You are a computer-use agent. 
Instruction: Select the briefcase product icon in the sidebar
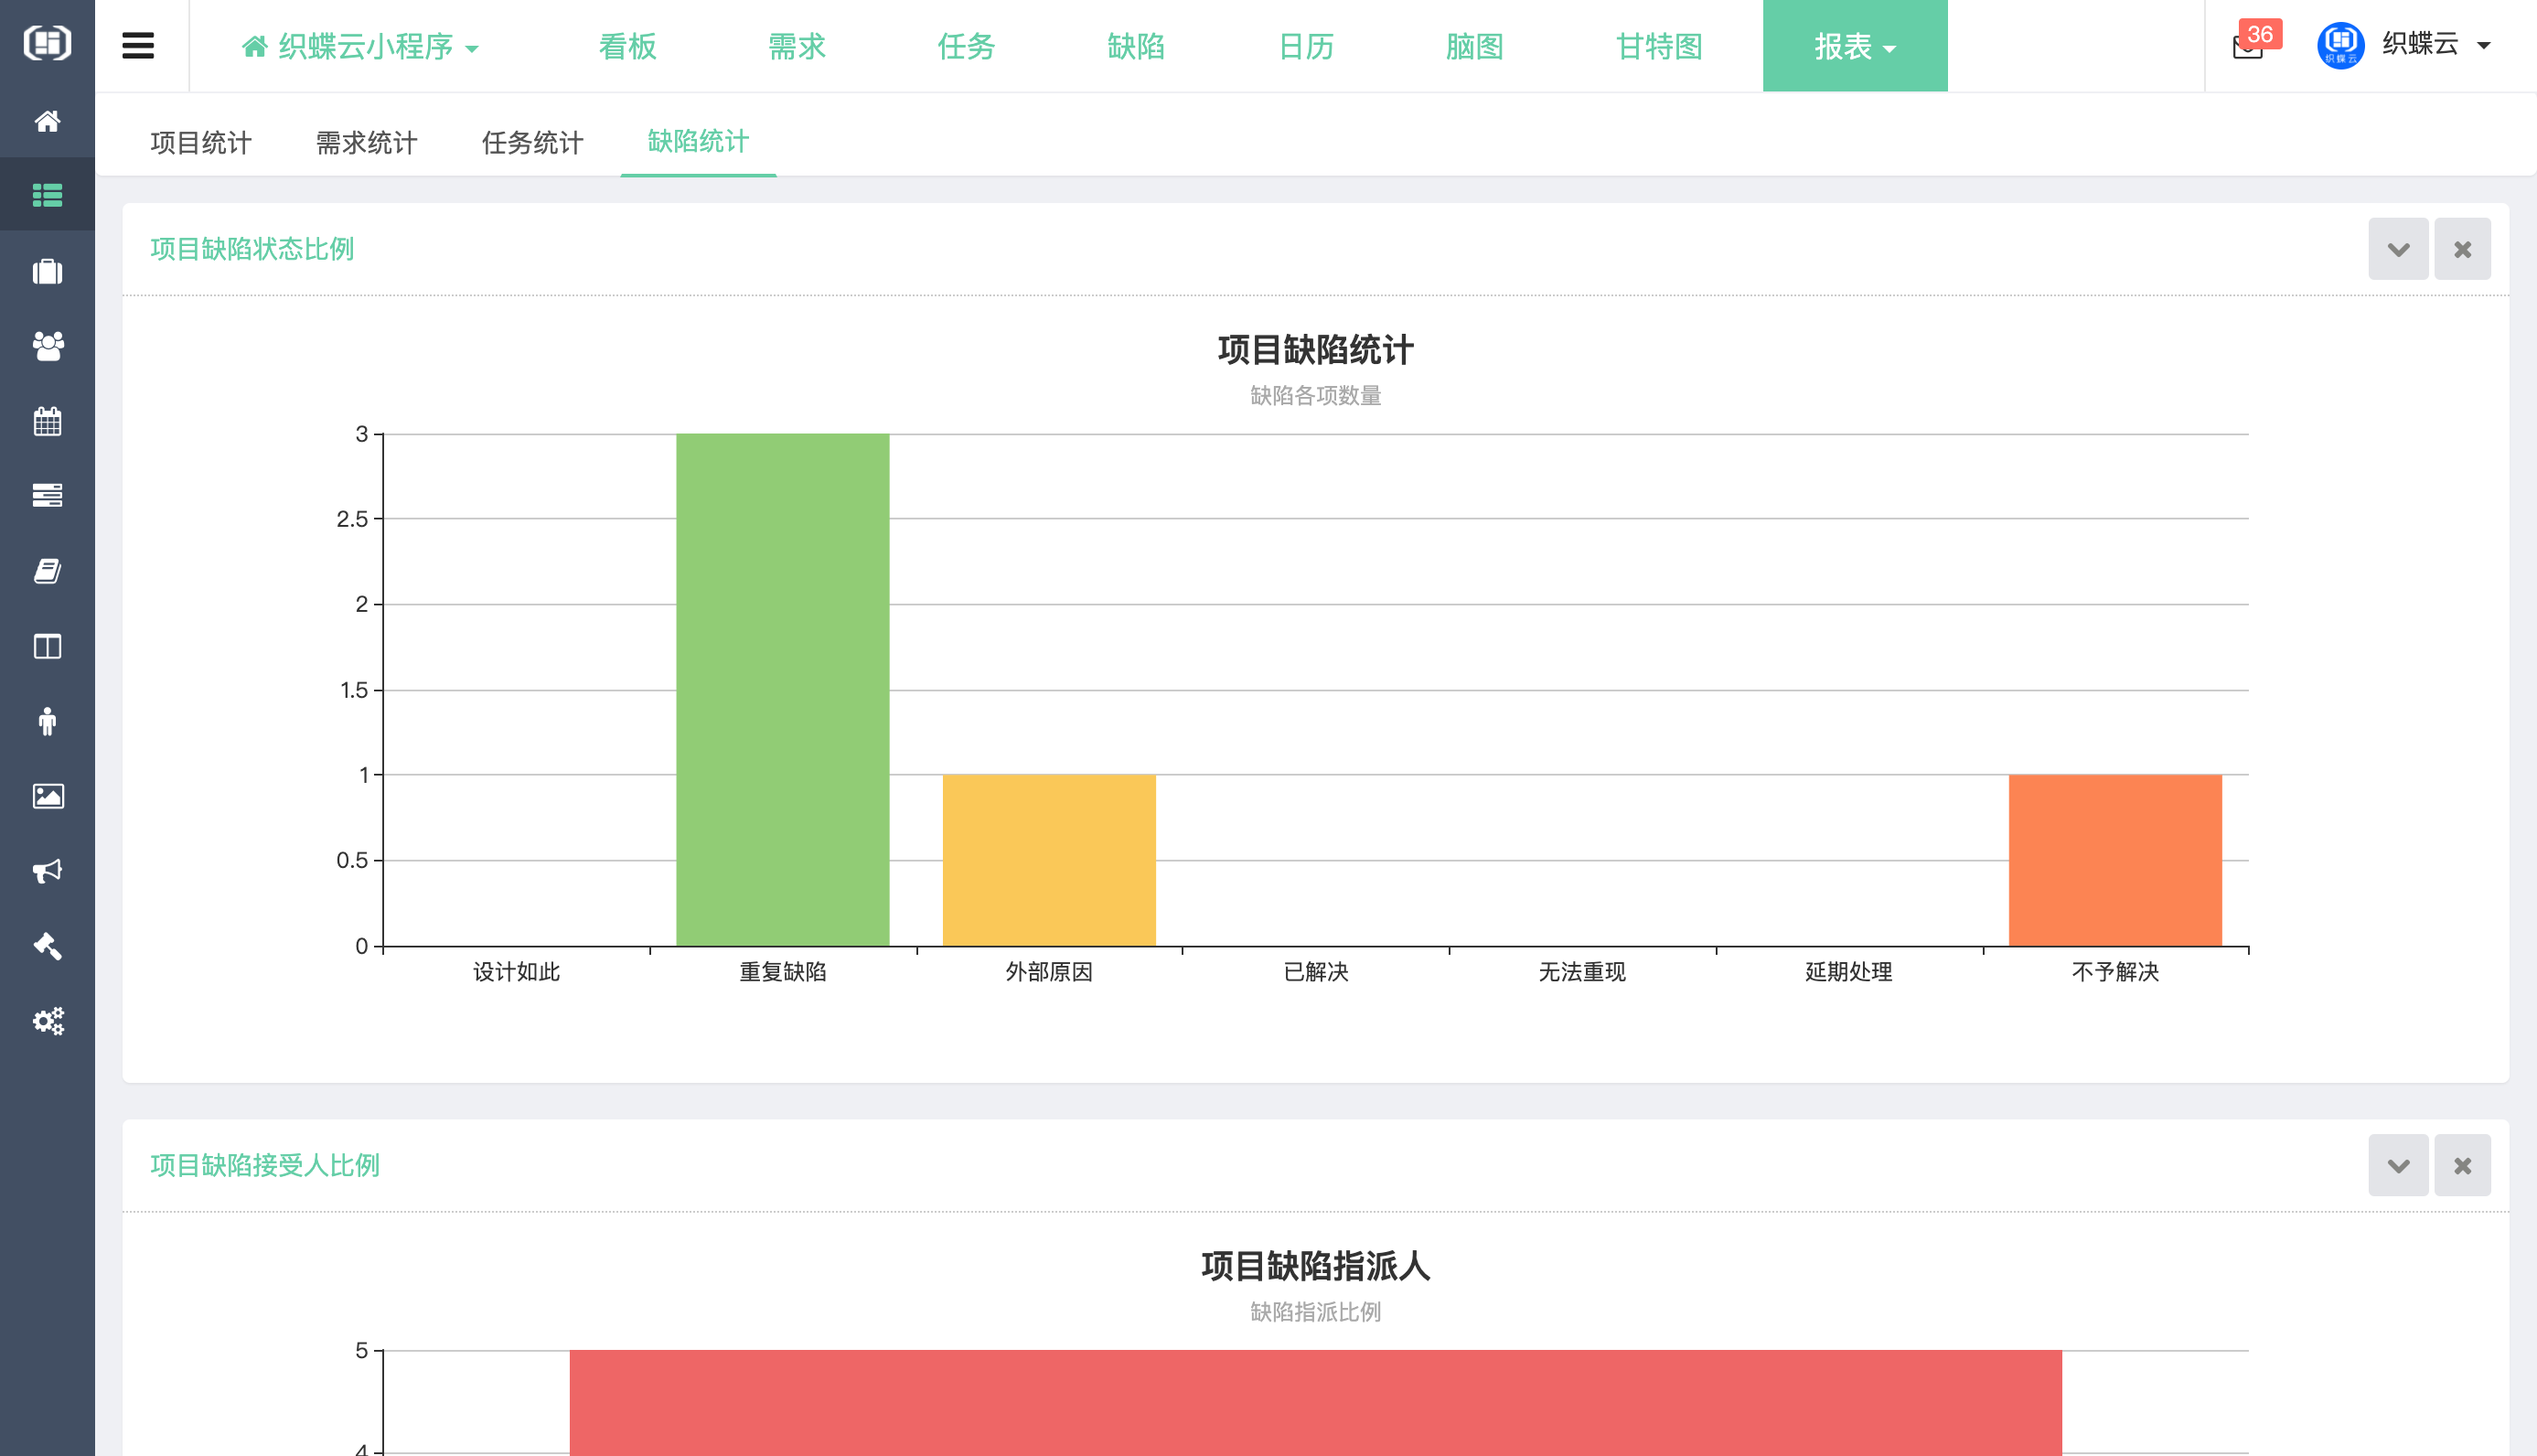pyautogui.click(x=47, y=271)
